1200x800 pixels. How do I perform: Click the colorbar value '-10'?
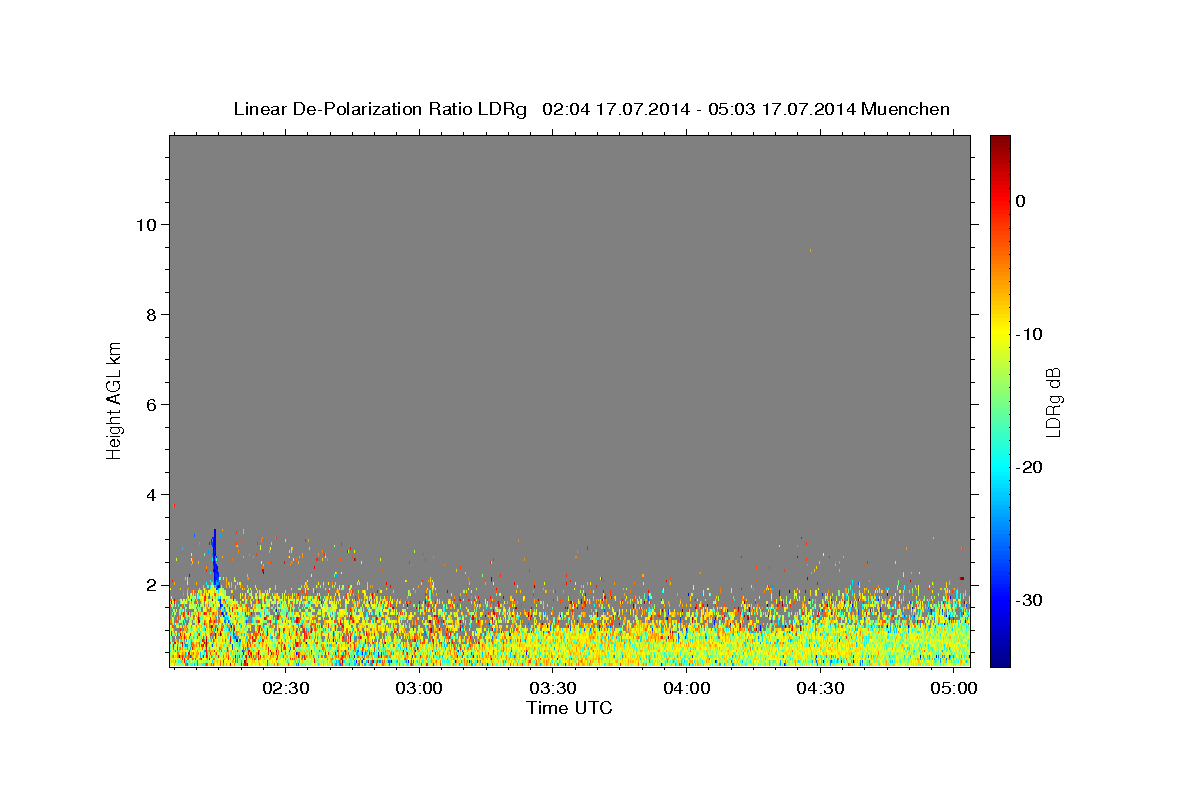[x=1029, y=334]
